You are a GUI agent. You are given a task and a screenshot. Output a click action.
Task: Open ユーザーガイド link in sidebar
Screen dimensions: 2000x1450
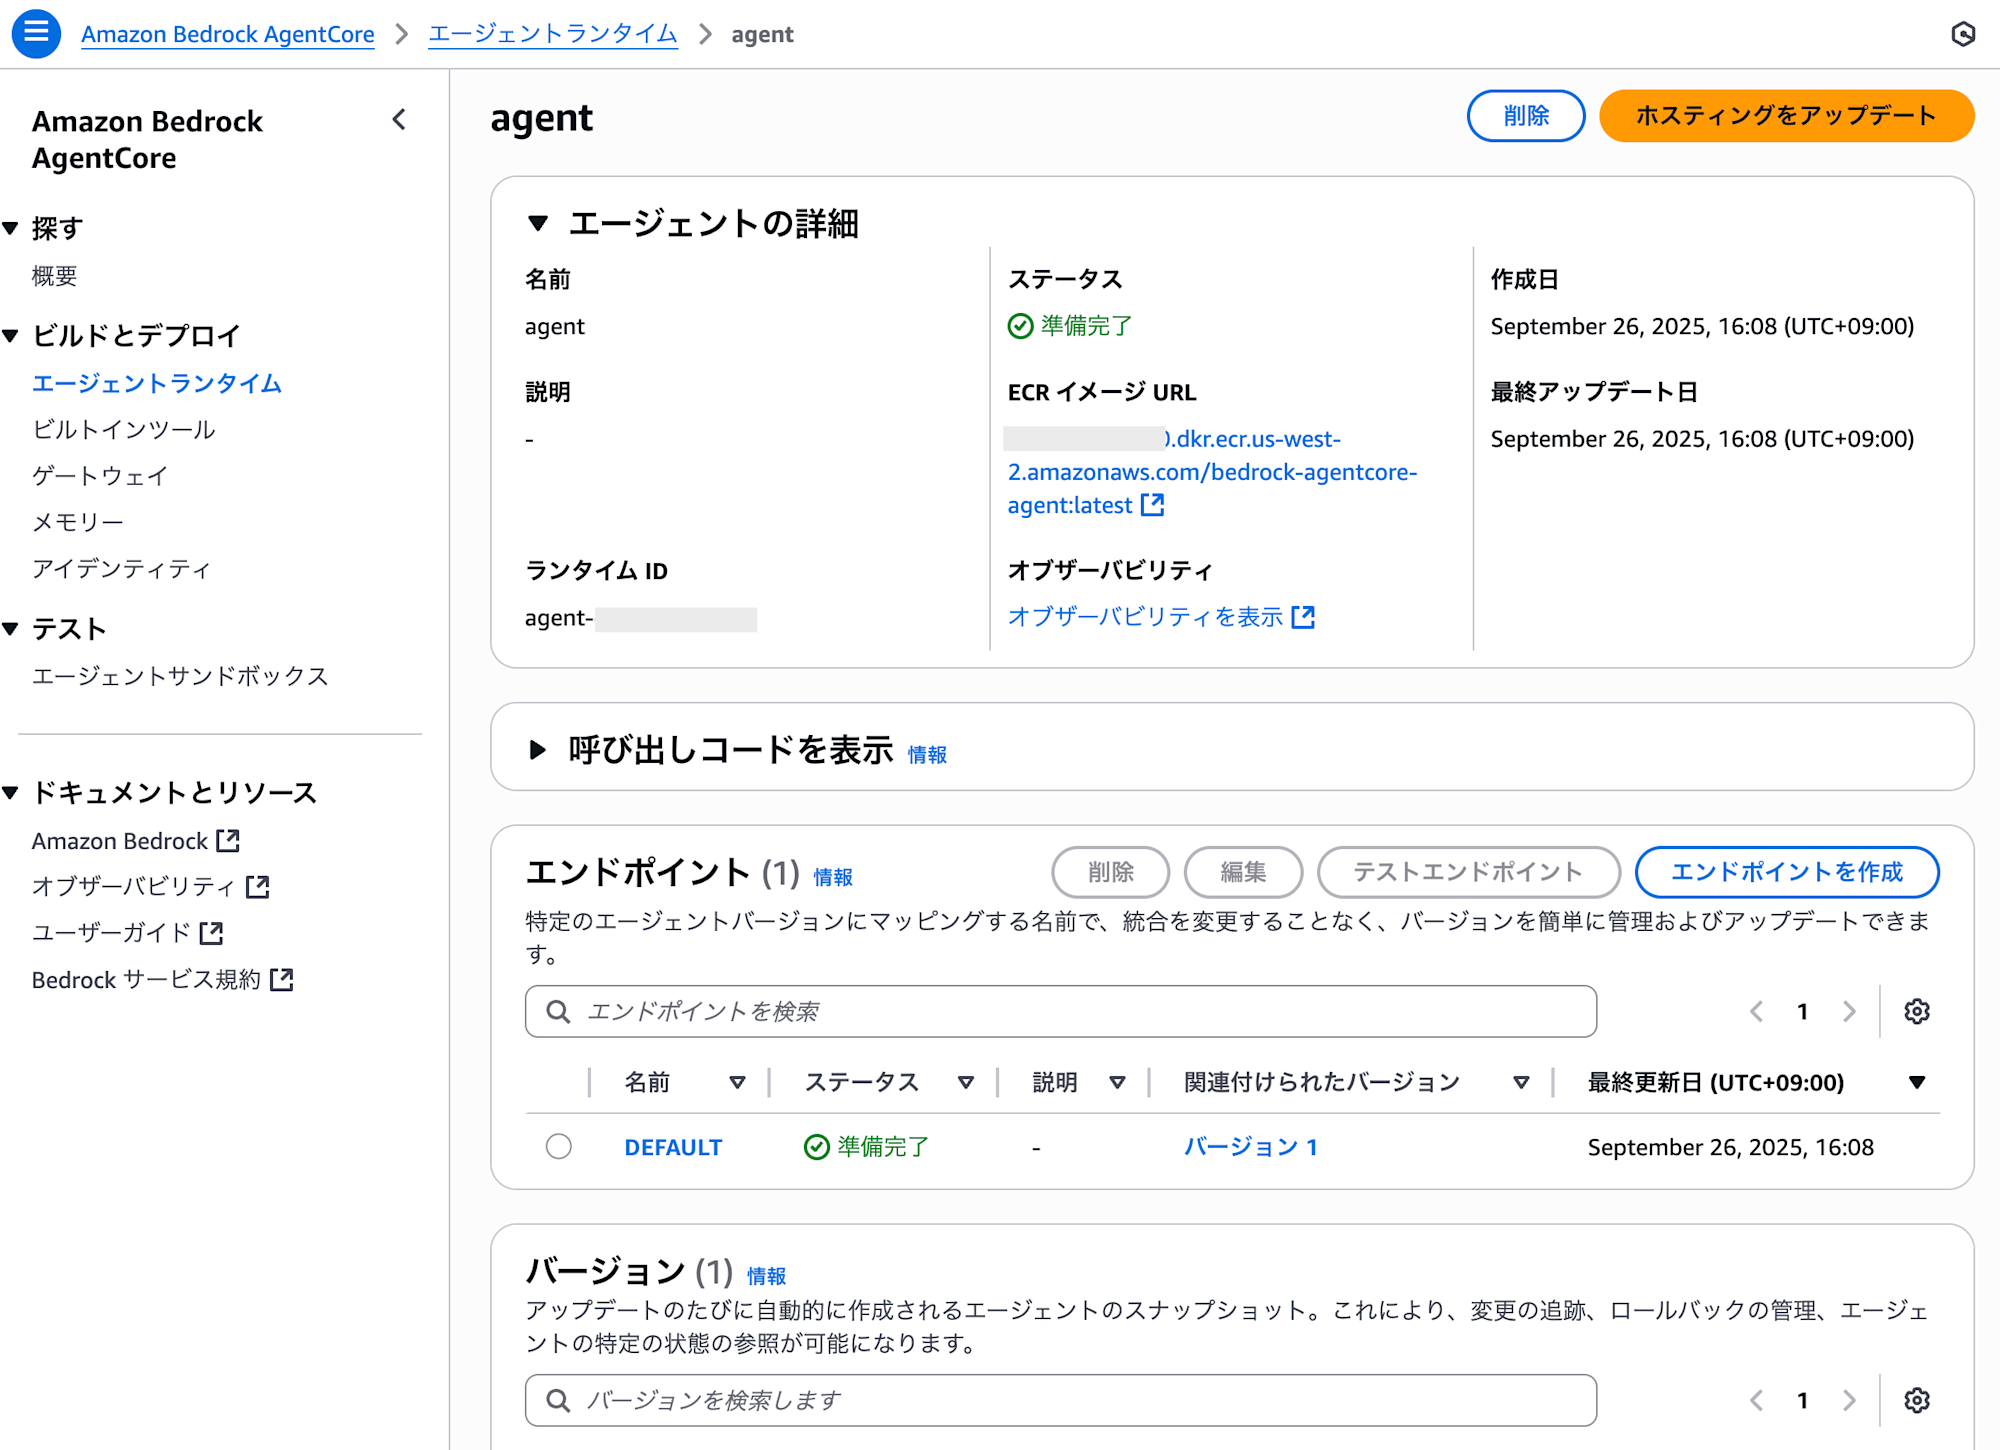click(111, 932)
